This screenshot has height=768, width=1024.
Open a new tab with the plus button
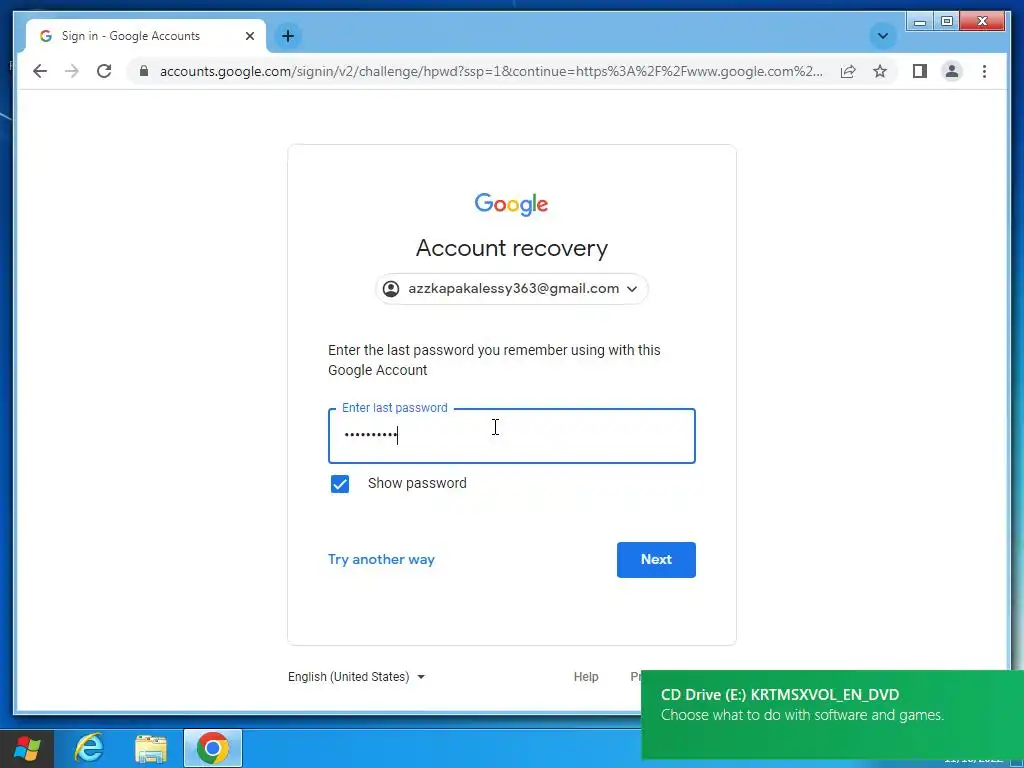[x=288, y=36]
